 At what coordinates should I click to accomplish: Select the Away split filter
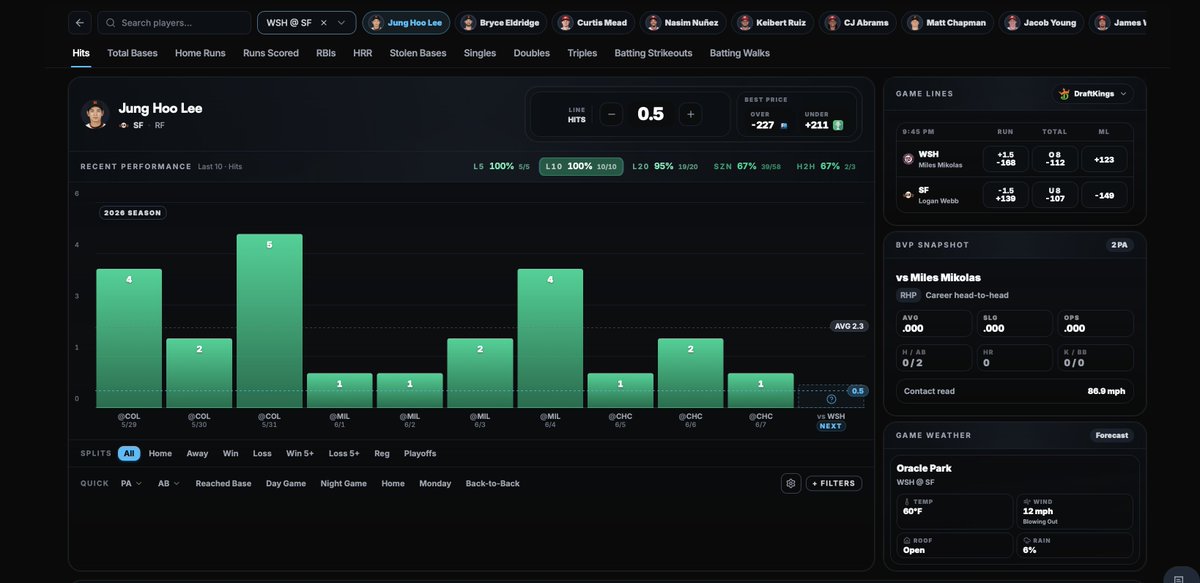pos(197,453)
